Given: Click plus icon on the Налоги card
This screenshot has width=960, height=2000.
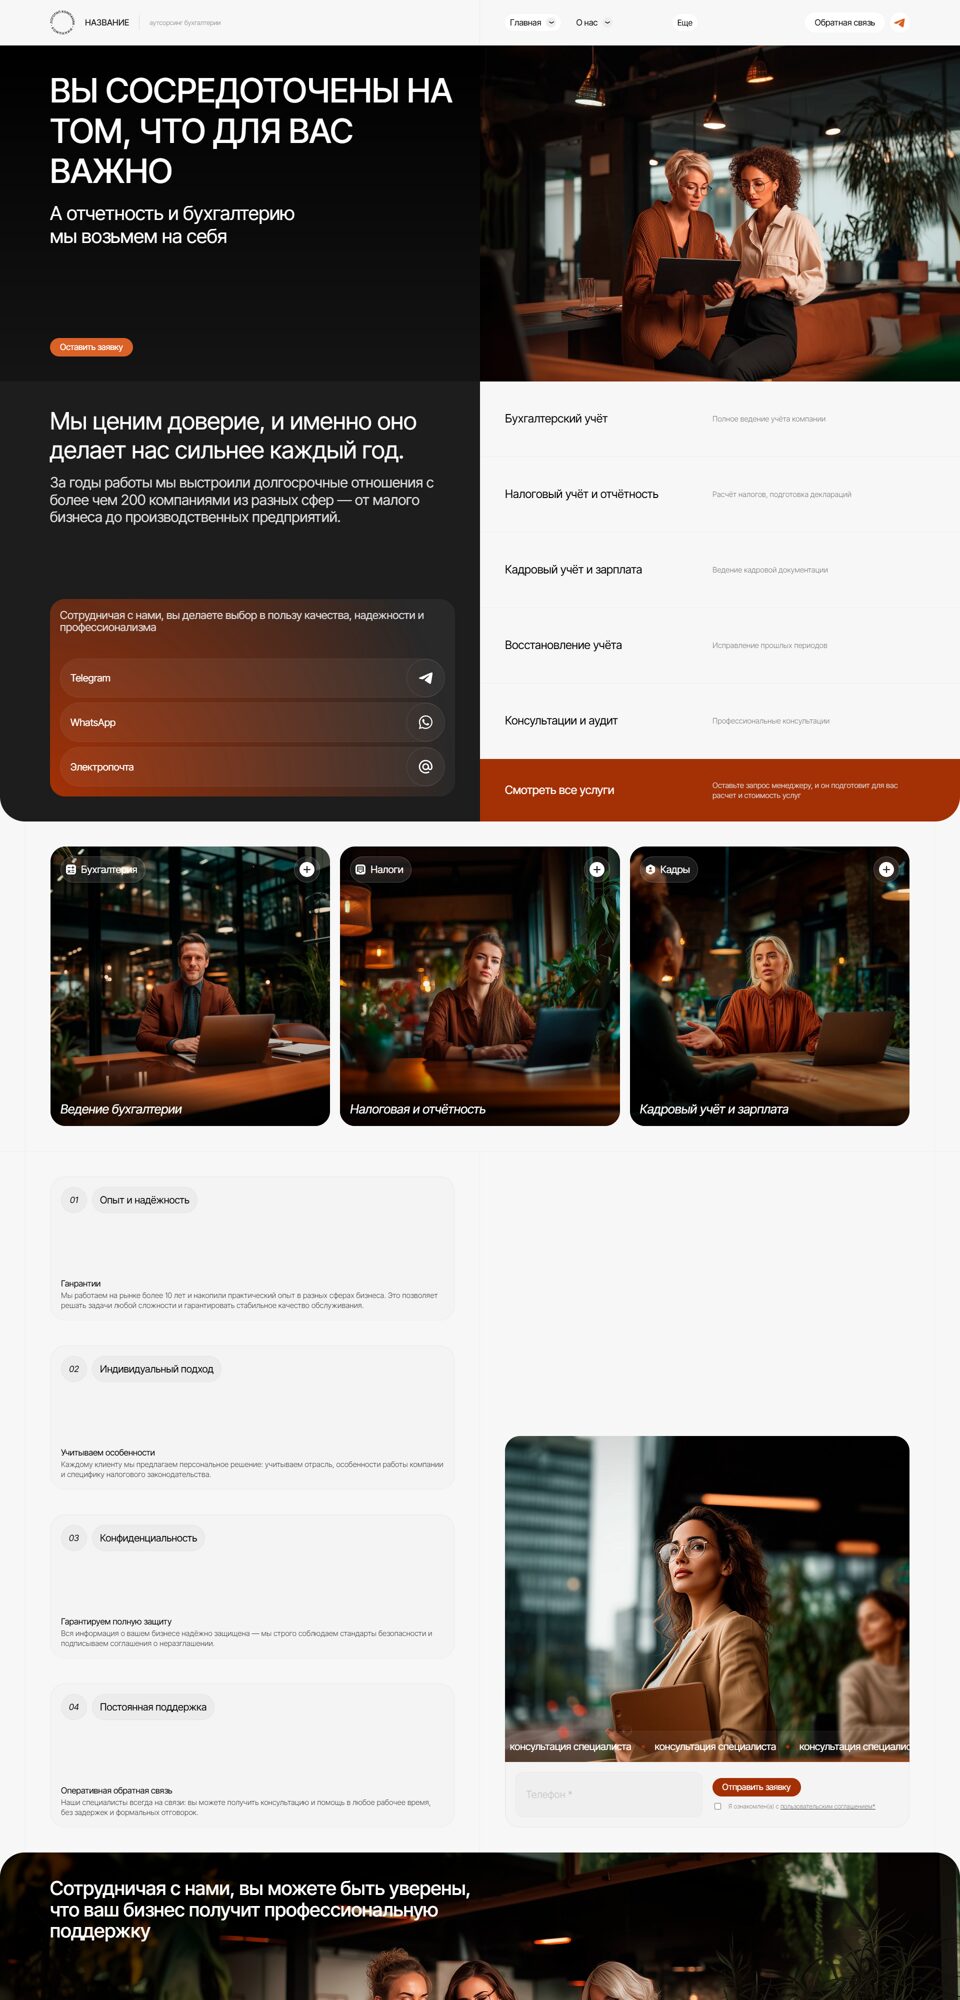Looking at the screenshot, I should tap(597, 869).
